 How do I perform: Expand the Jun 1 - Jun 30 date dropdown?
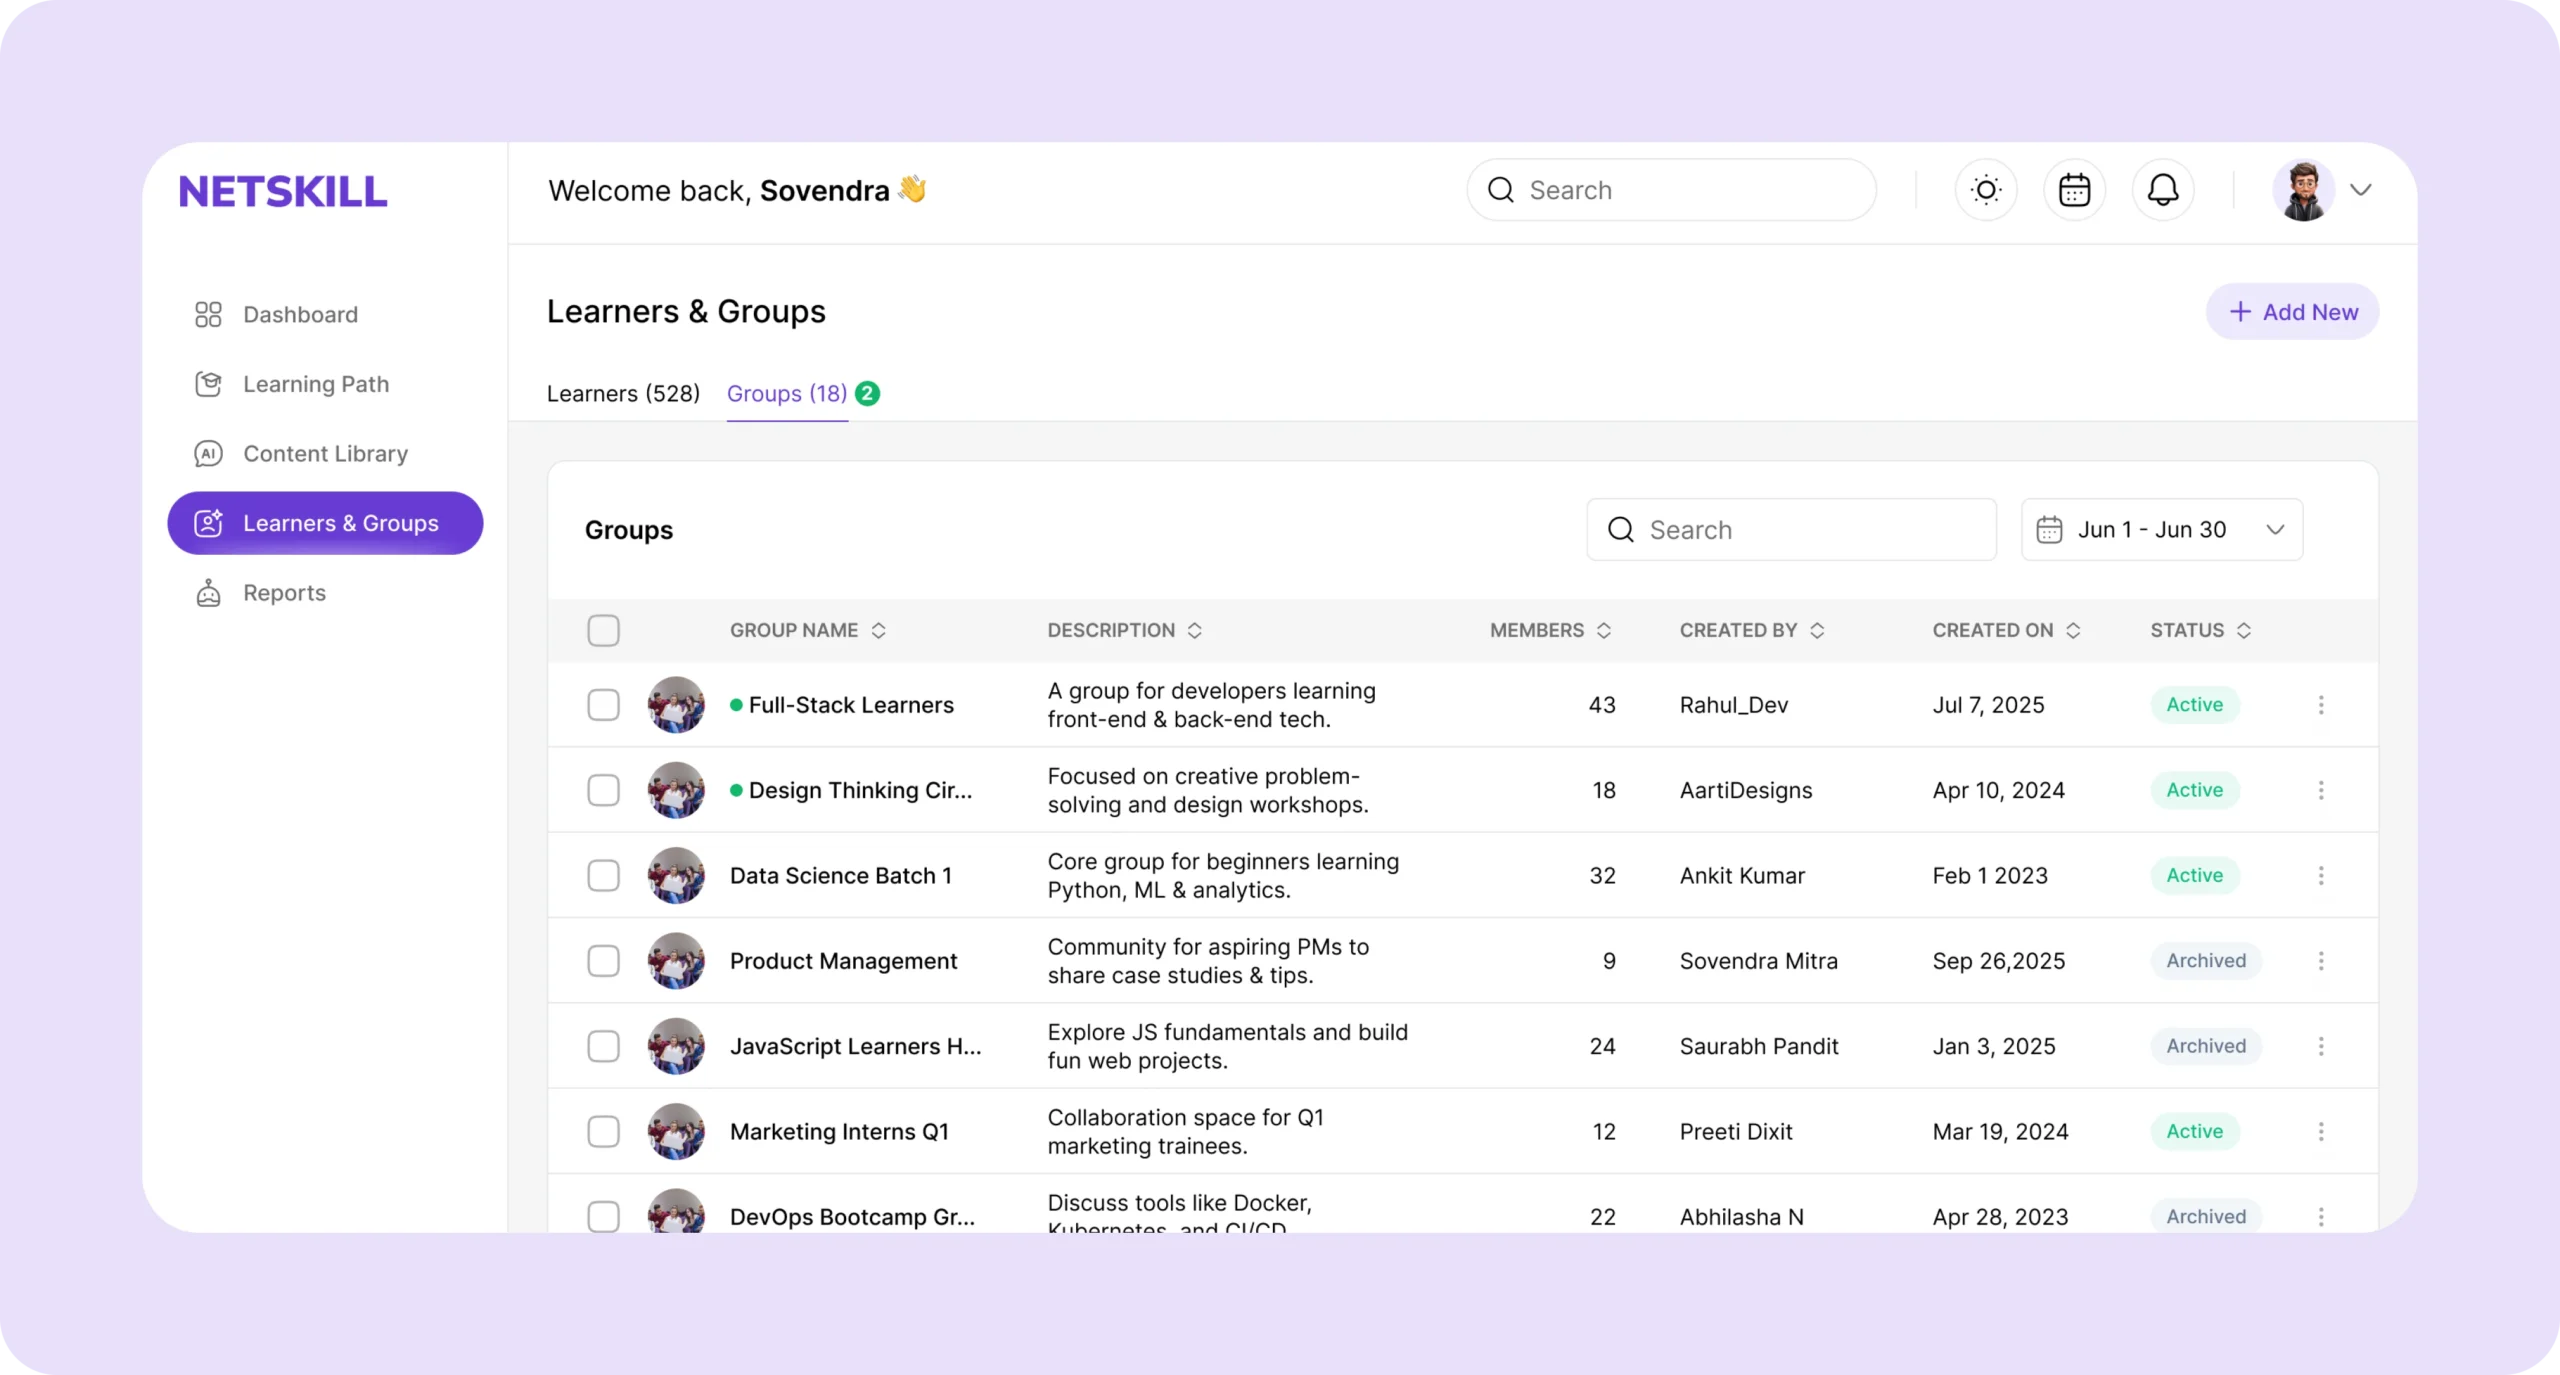(x=2274, y=530)
